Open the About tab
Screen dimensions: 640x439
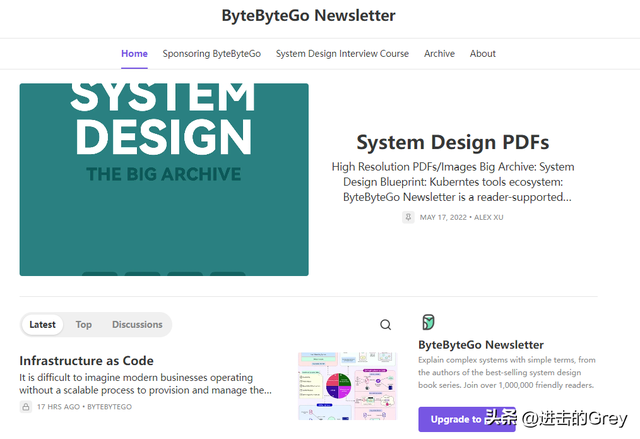click(482, 53)
